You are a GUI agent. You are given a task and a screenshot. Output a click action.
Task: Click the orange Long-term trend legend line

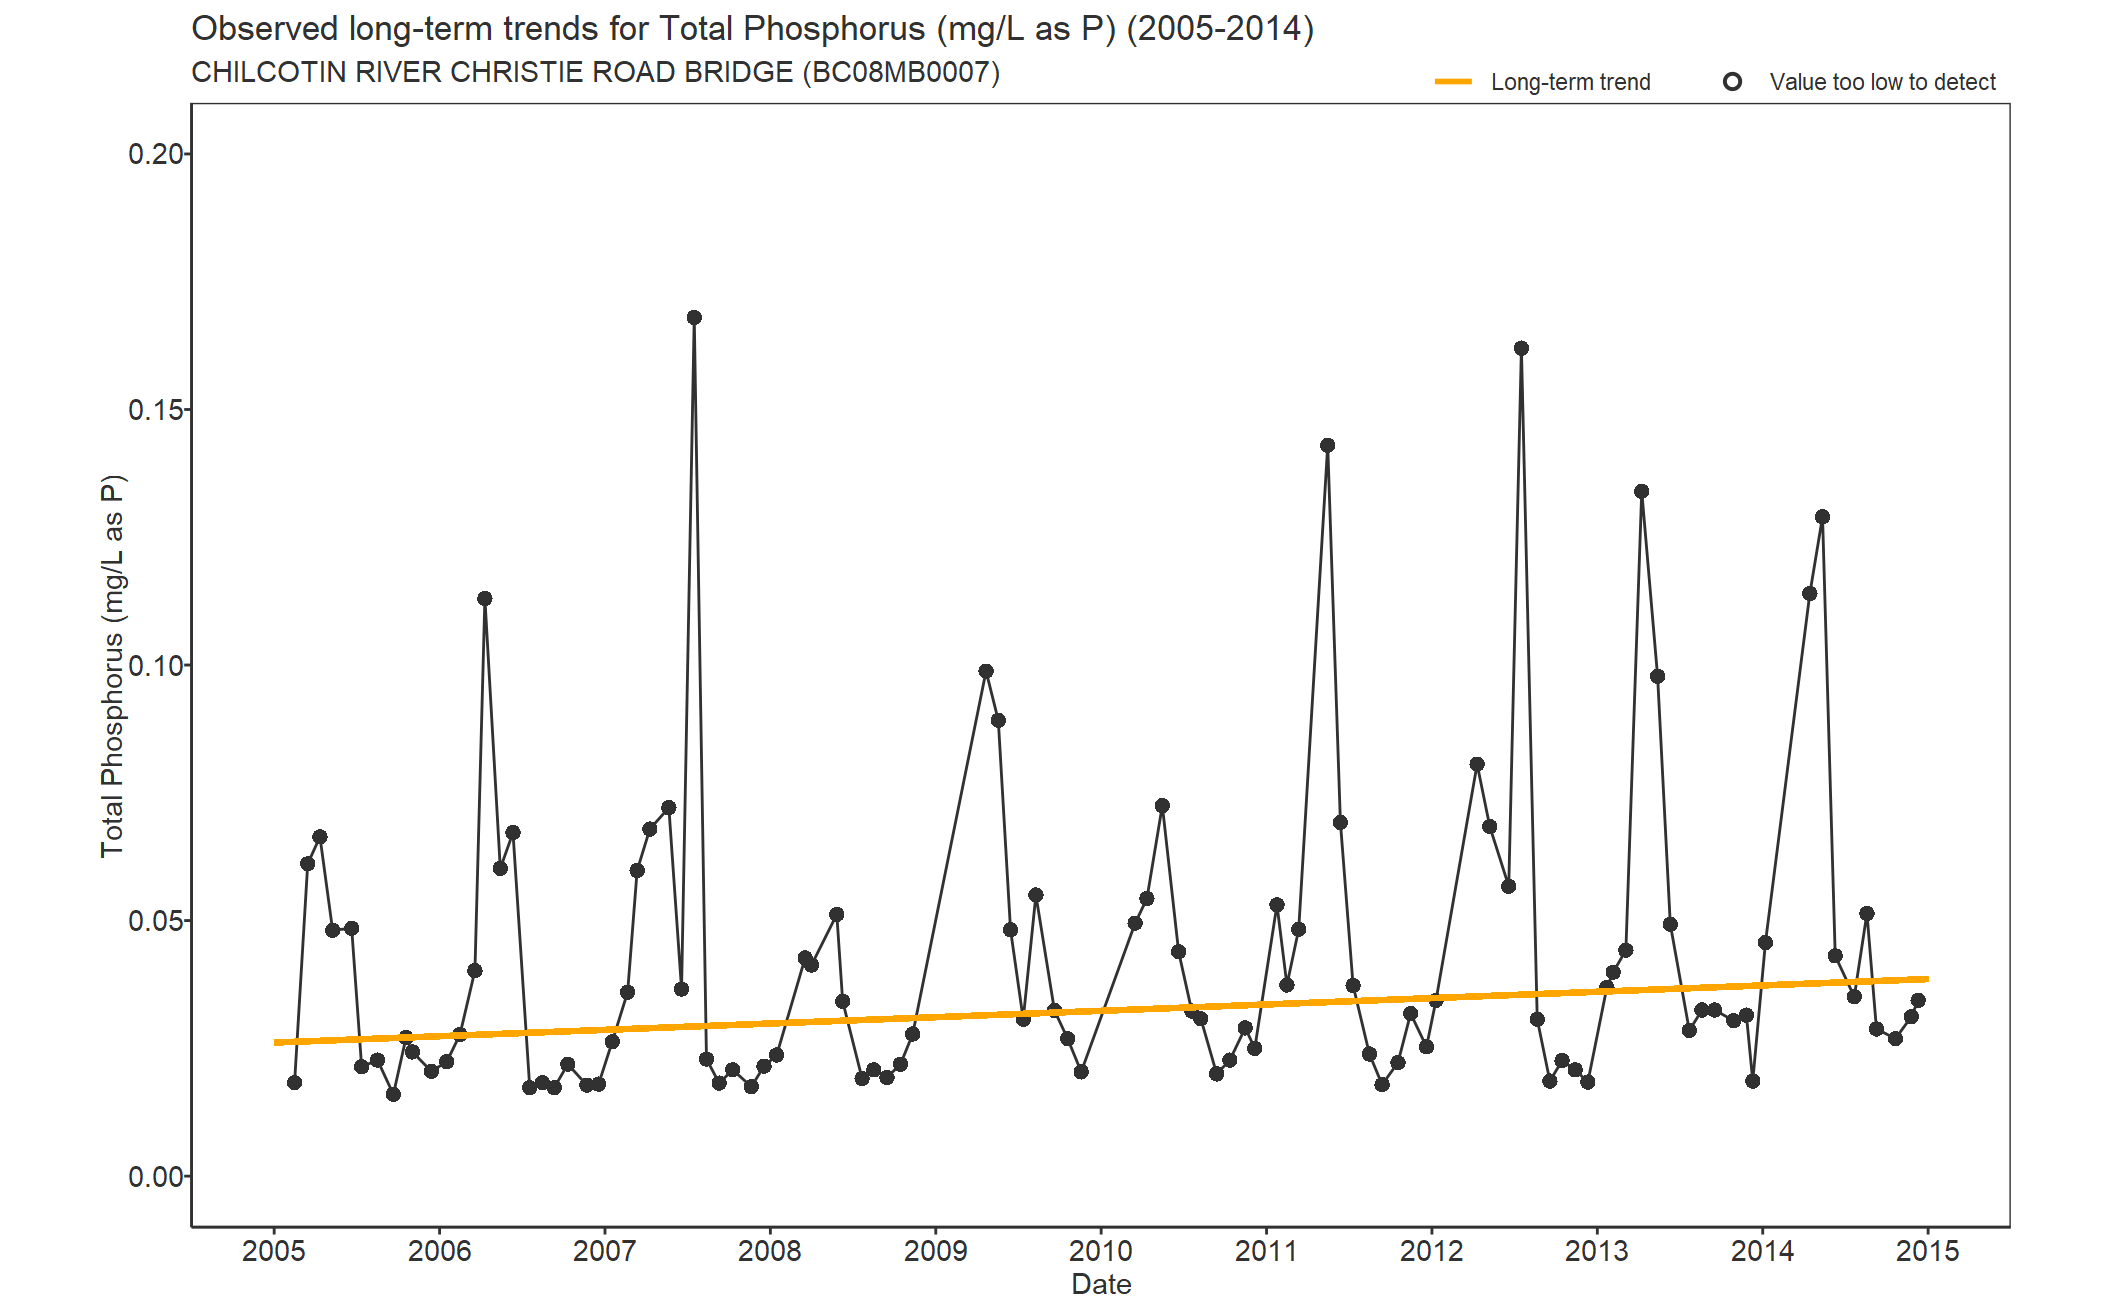pyautogui.click(x=1453, y=82)
